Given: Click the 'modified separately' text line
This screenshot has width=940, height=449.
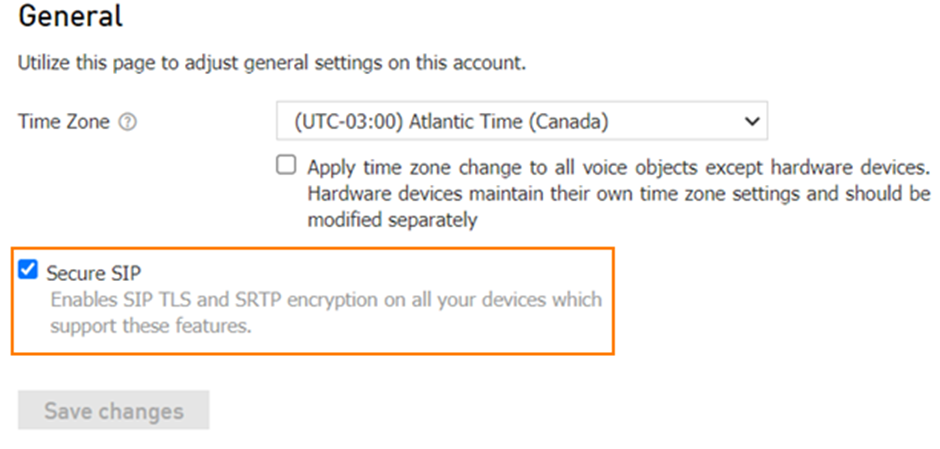Looking at the screenshot, I should pyautogui.click(x=392, y=220).
